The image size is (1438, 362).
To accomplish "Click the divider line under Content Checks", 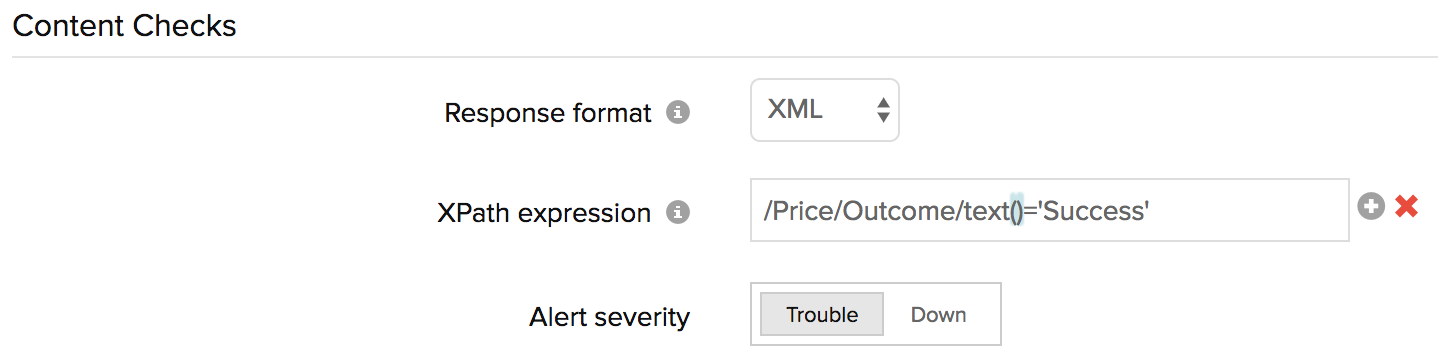I will 724,57.
